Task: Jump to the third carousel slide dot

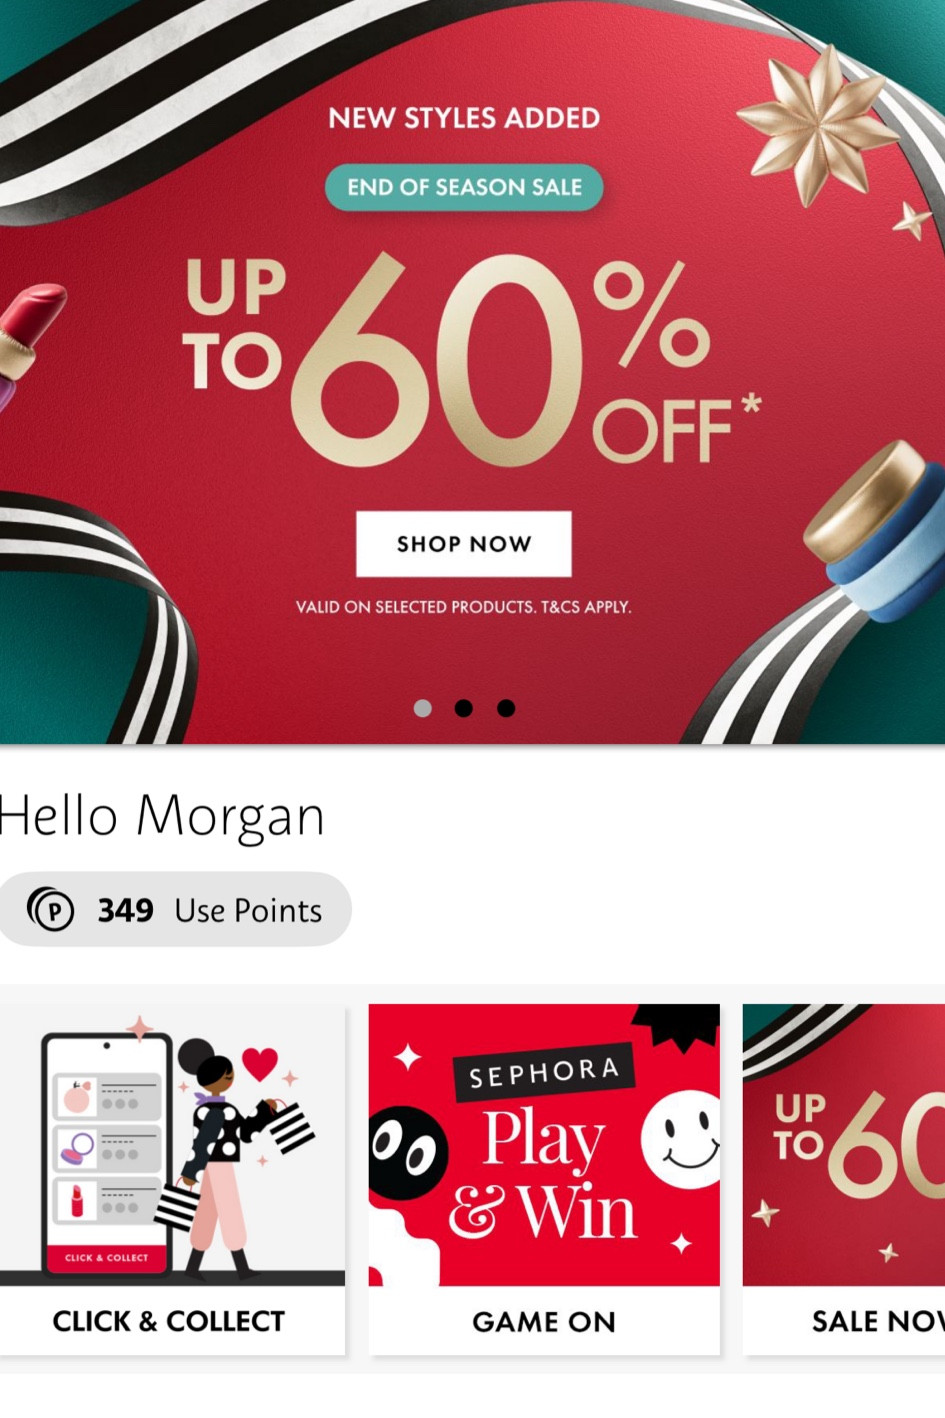Action: coord(506,708)
